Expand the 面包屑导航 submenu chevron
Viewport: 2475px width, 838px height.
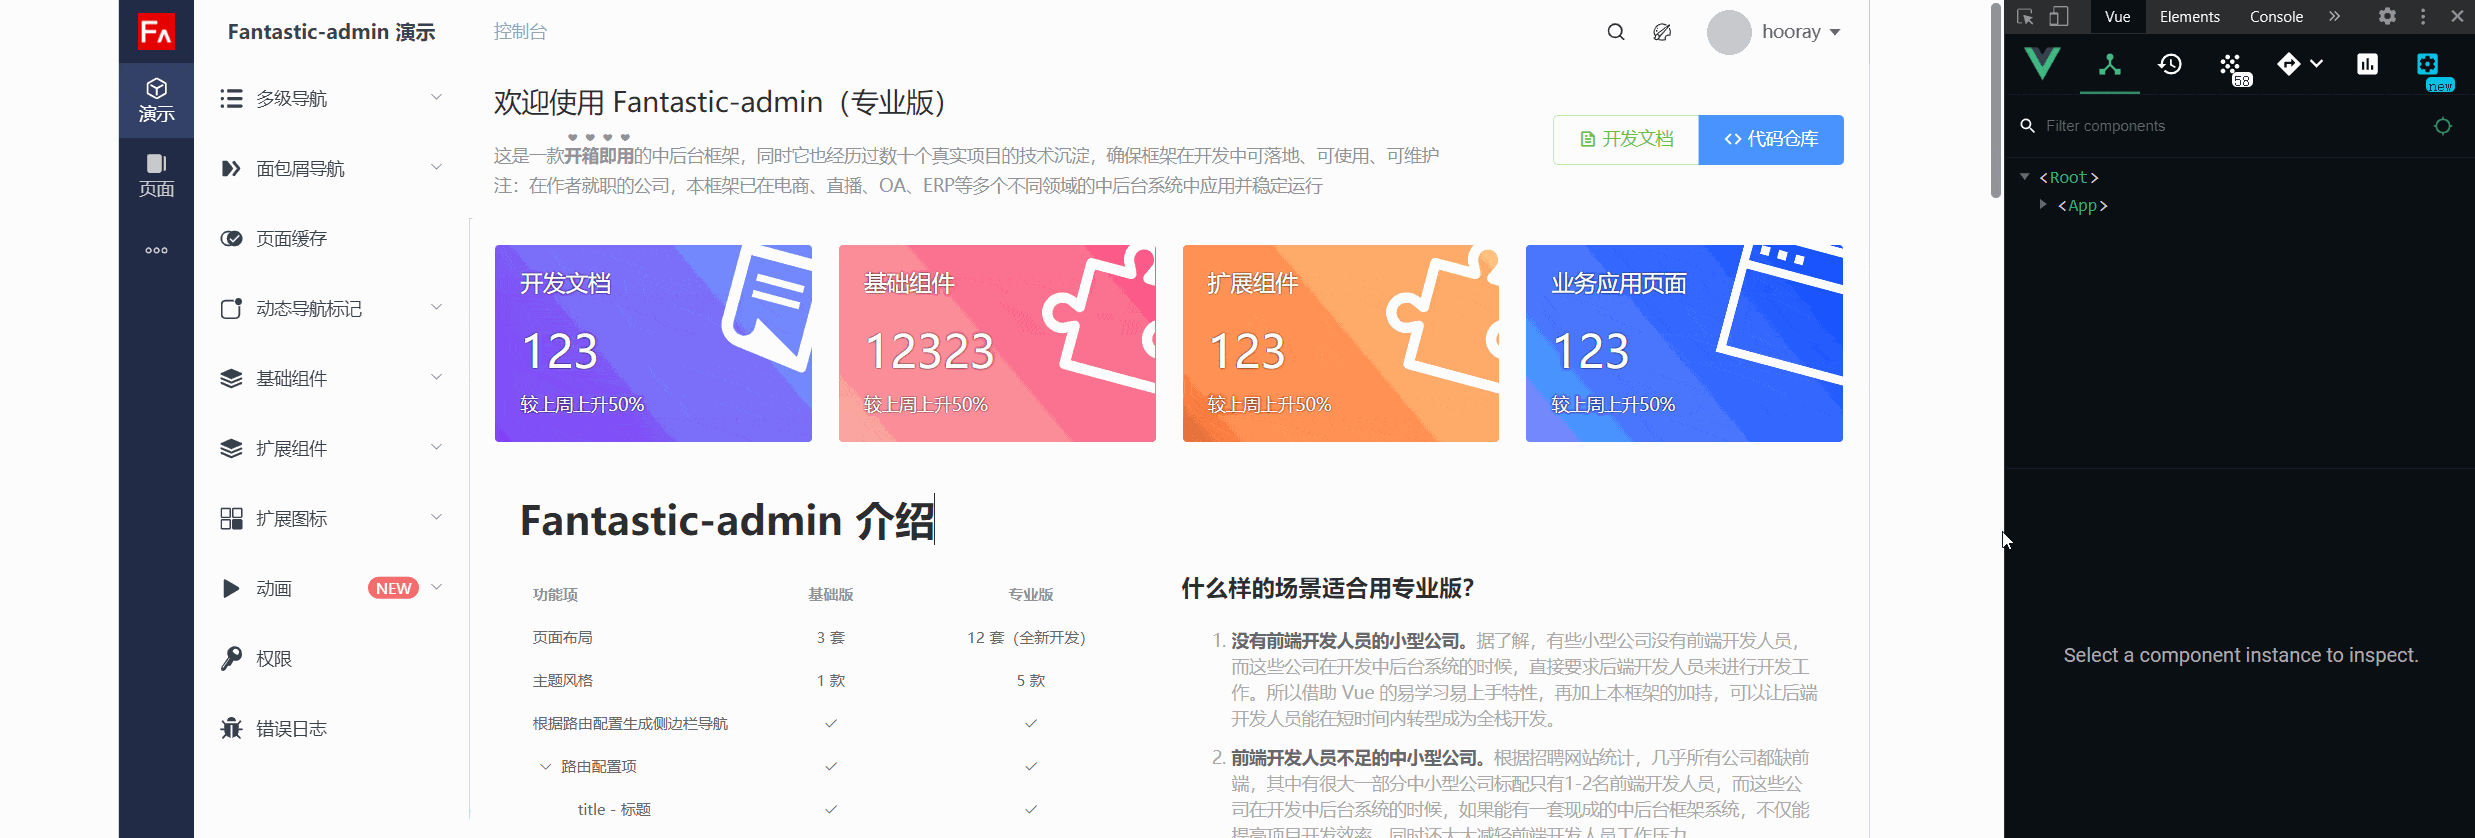click(x=436, y=167)
